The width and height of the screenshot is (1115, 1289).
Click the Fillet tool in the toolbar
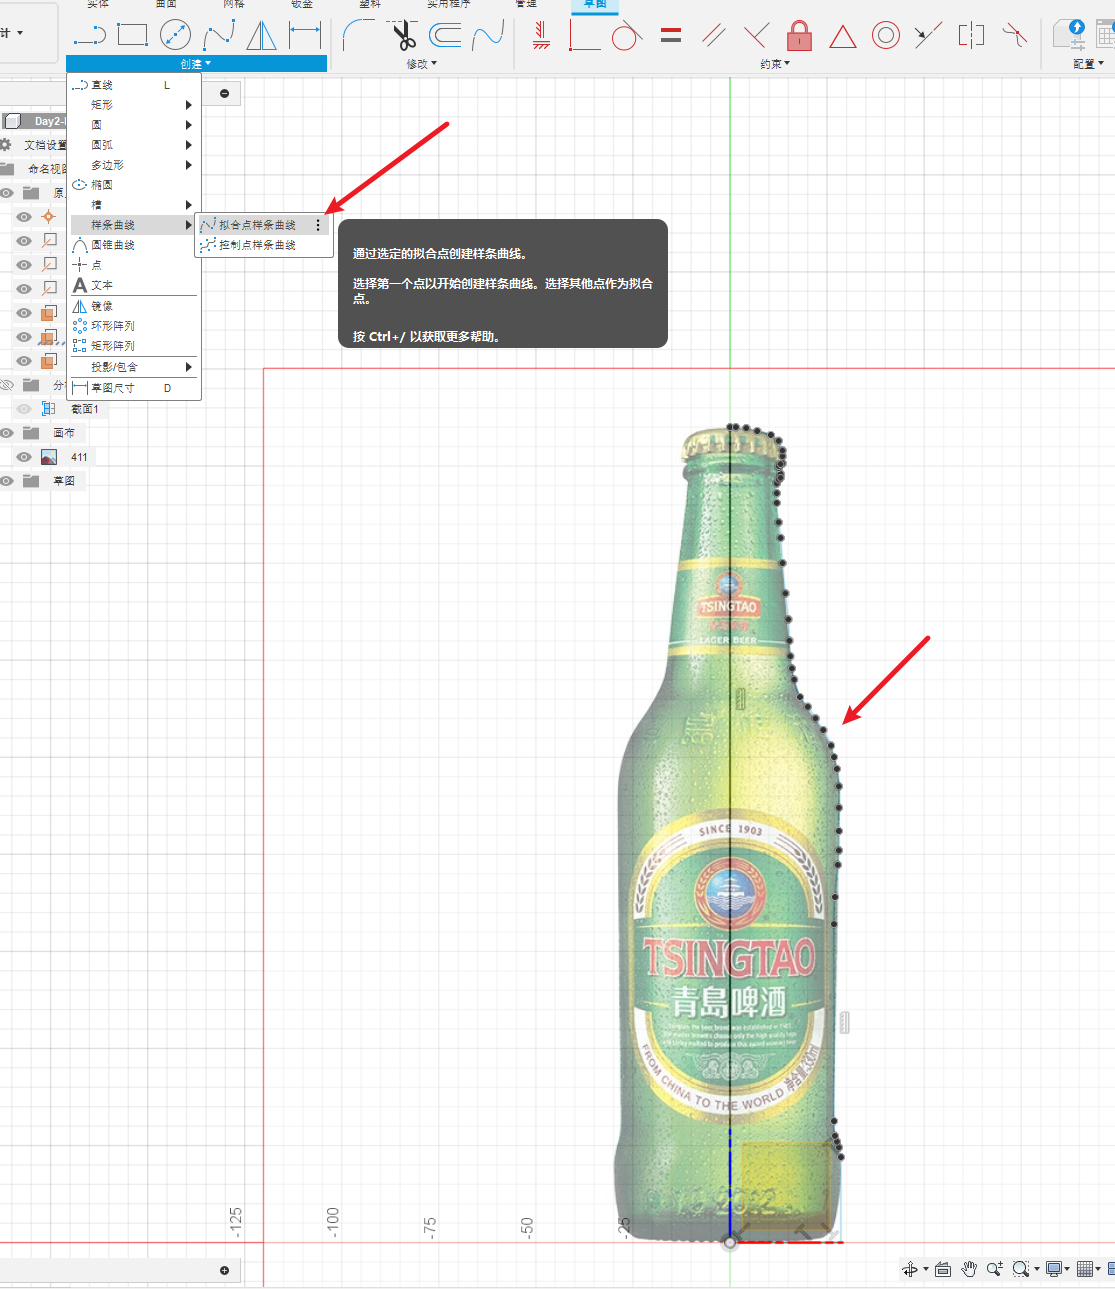click(x=357, y=36)
